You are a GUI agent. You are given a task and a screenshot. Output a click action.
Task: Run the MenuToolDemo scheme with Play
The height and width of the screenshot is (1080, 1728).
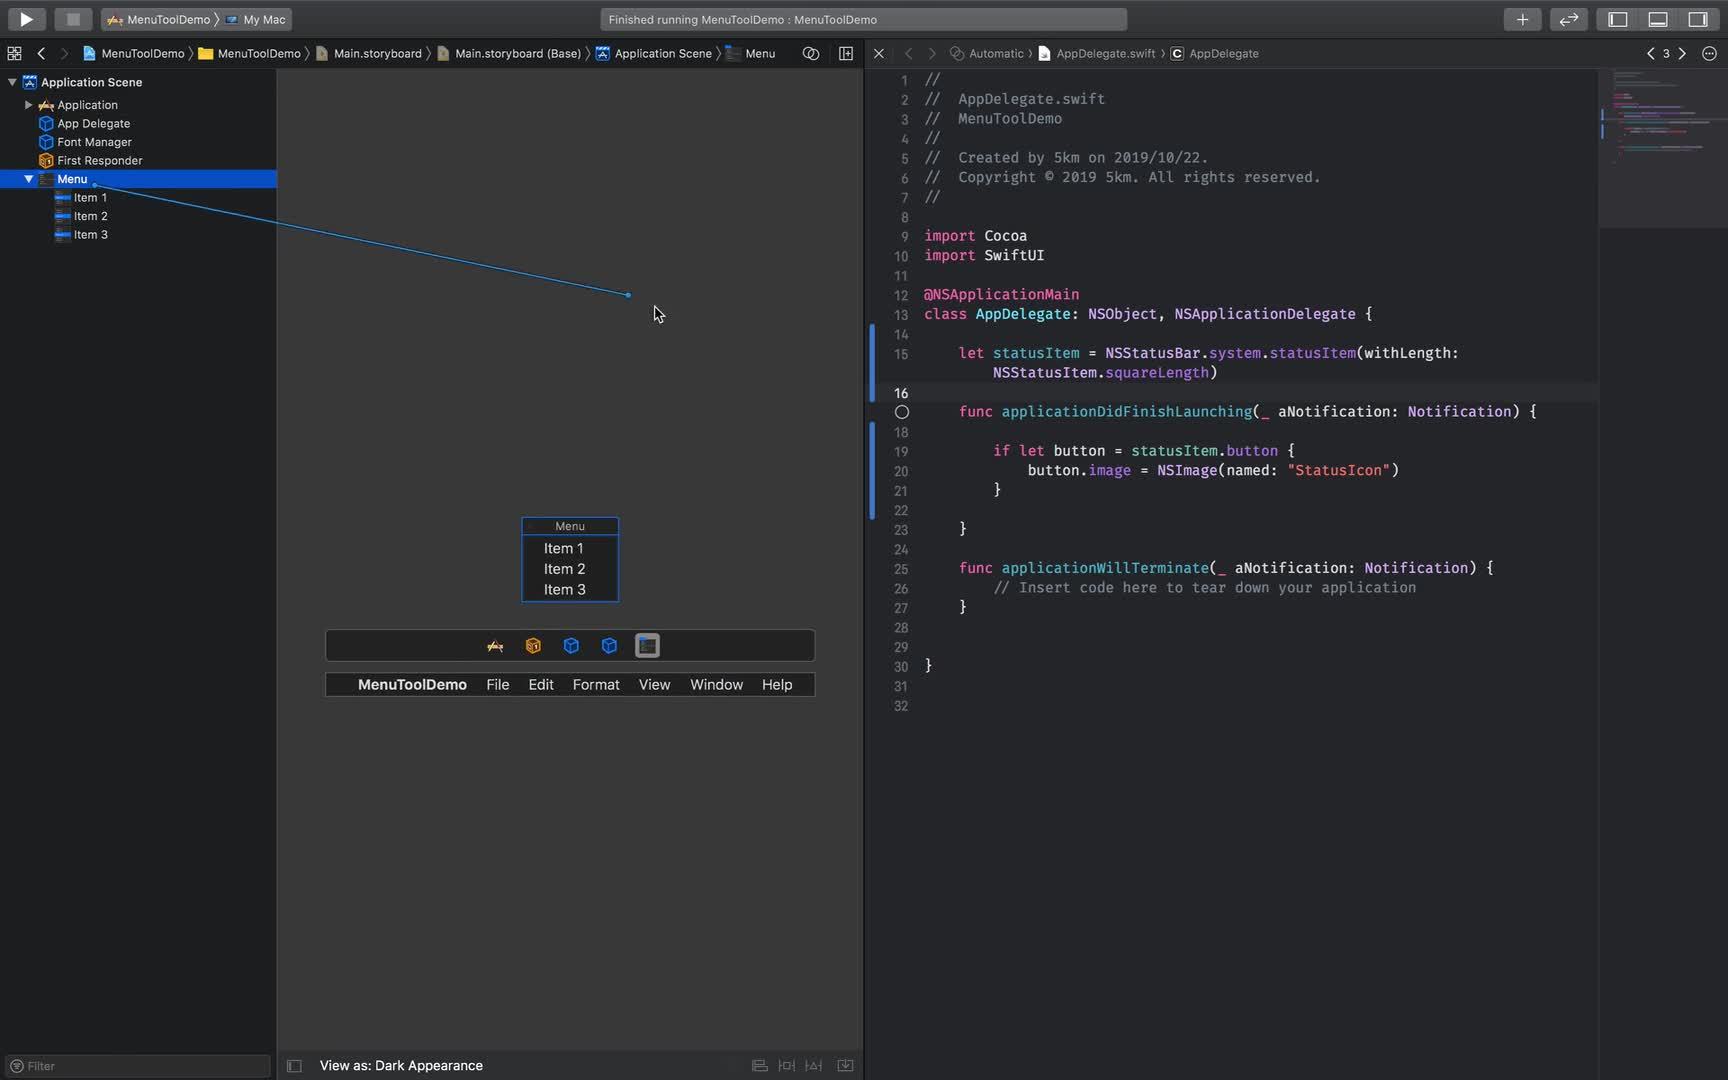[27, 19]
